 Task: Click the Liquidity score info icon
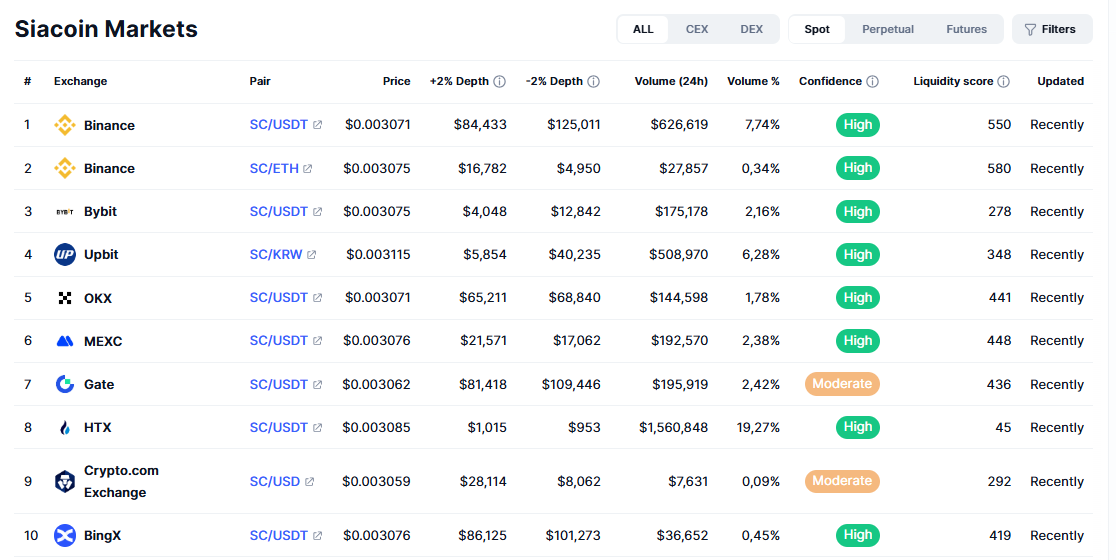(x=1004, y=82)
